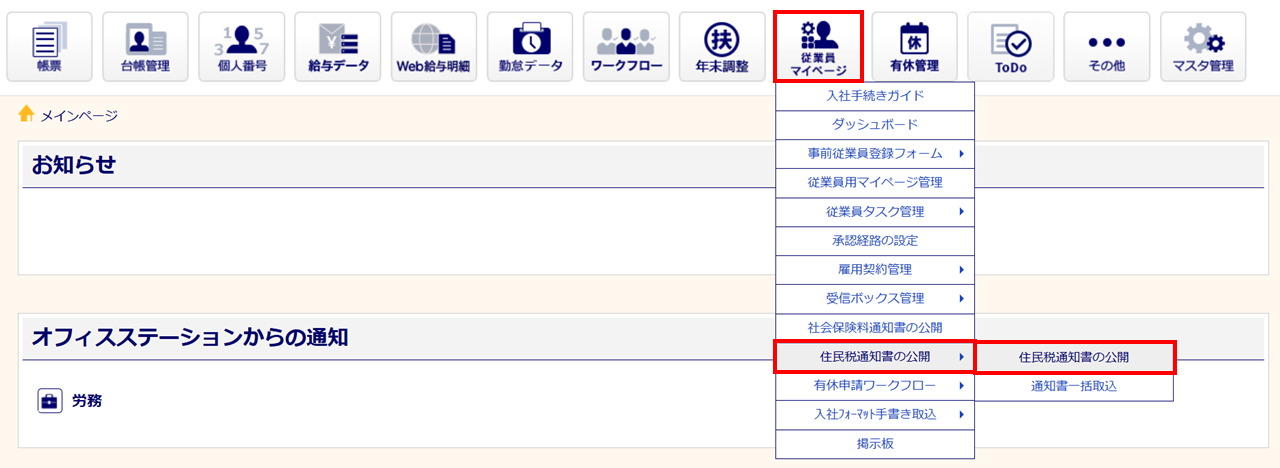Click the オフィスステーションからの通知 heading
The image size is (1280, 468).
(190, 337)
